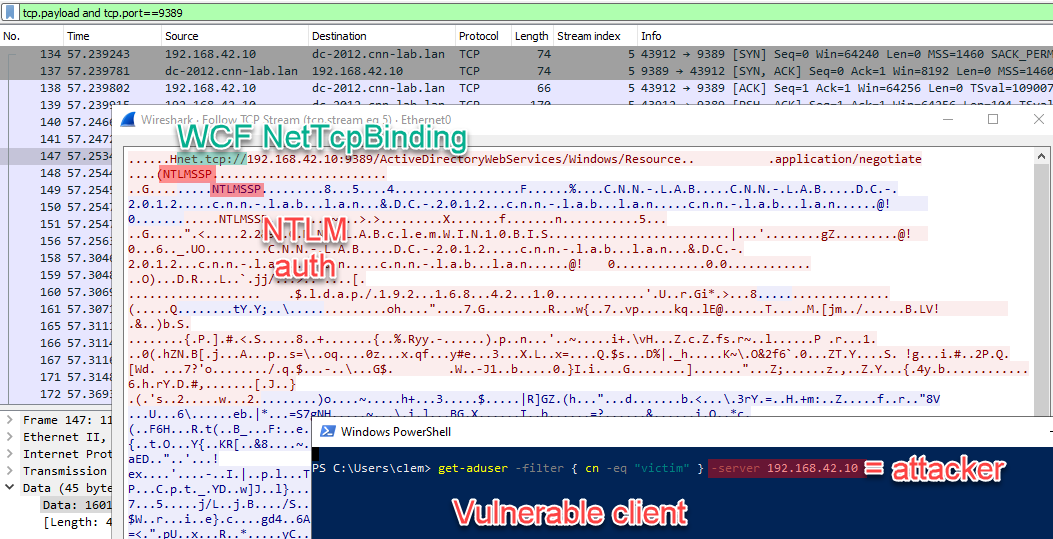Select the '[Length:' detail row

click(77, 521)
